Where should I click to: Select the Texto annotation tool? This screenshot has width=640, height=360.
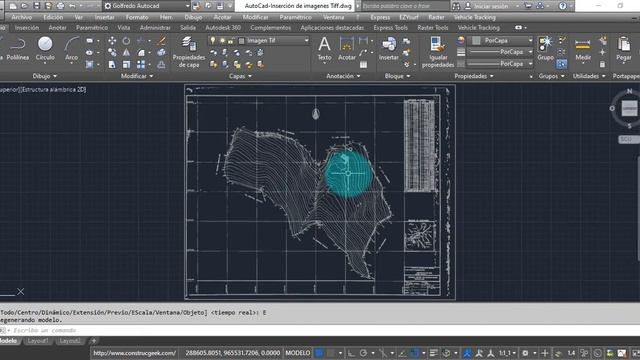pyautogui.click(x=324, y=49)
